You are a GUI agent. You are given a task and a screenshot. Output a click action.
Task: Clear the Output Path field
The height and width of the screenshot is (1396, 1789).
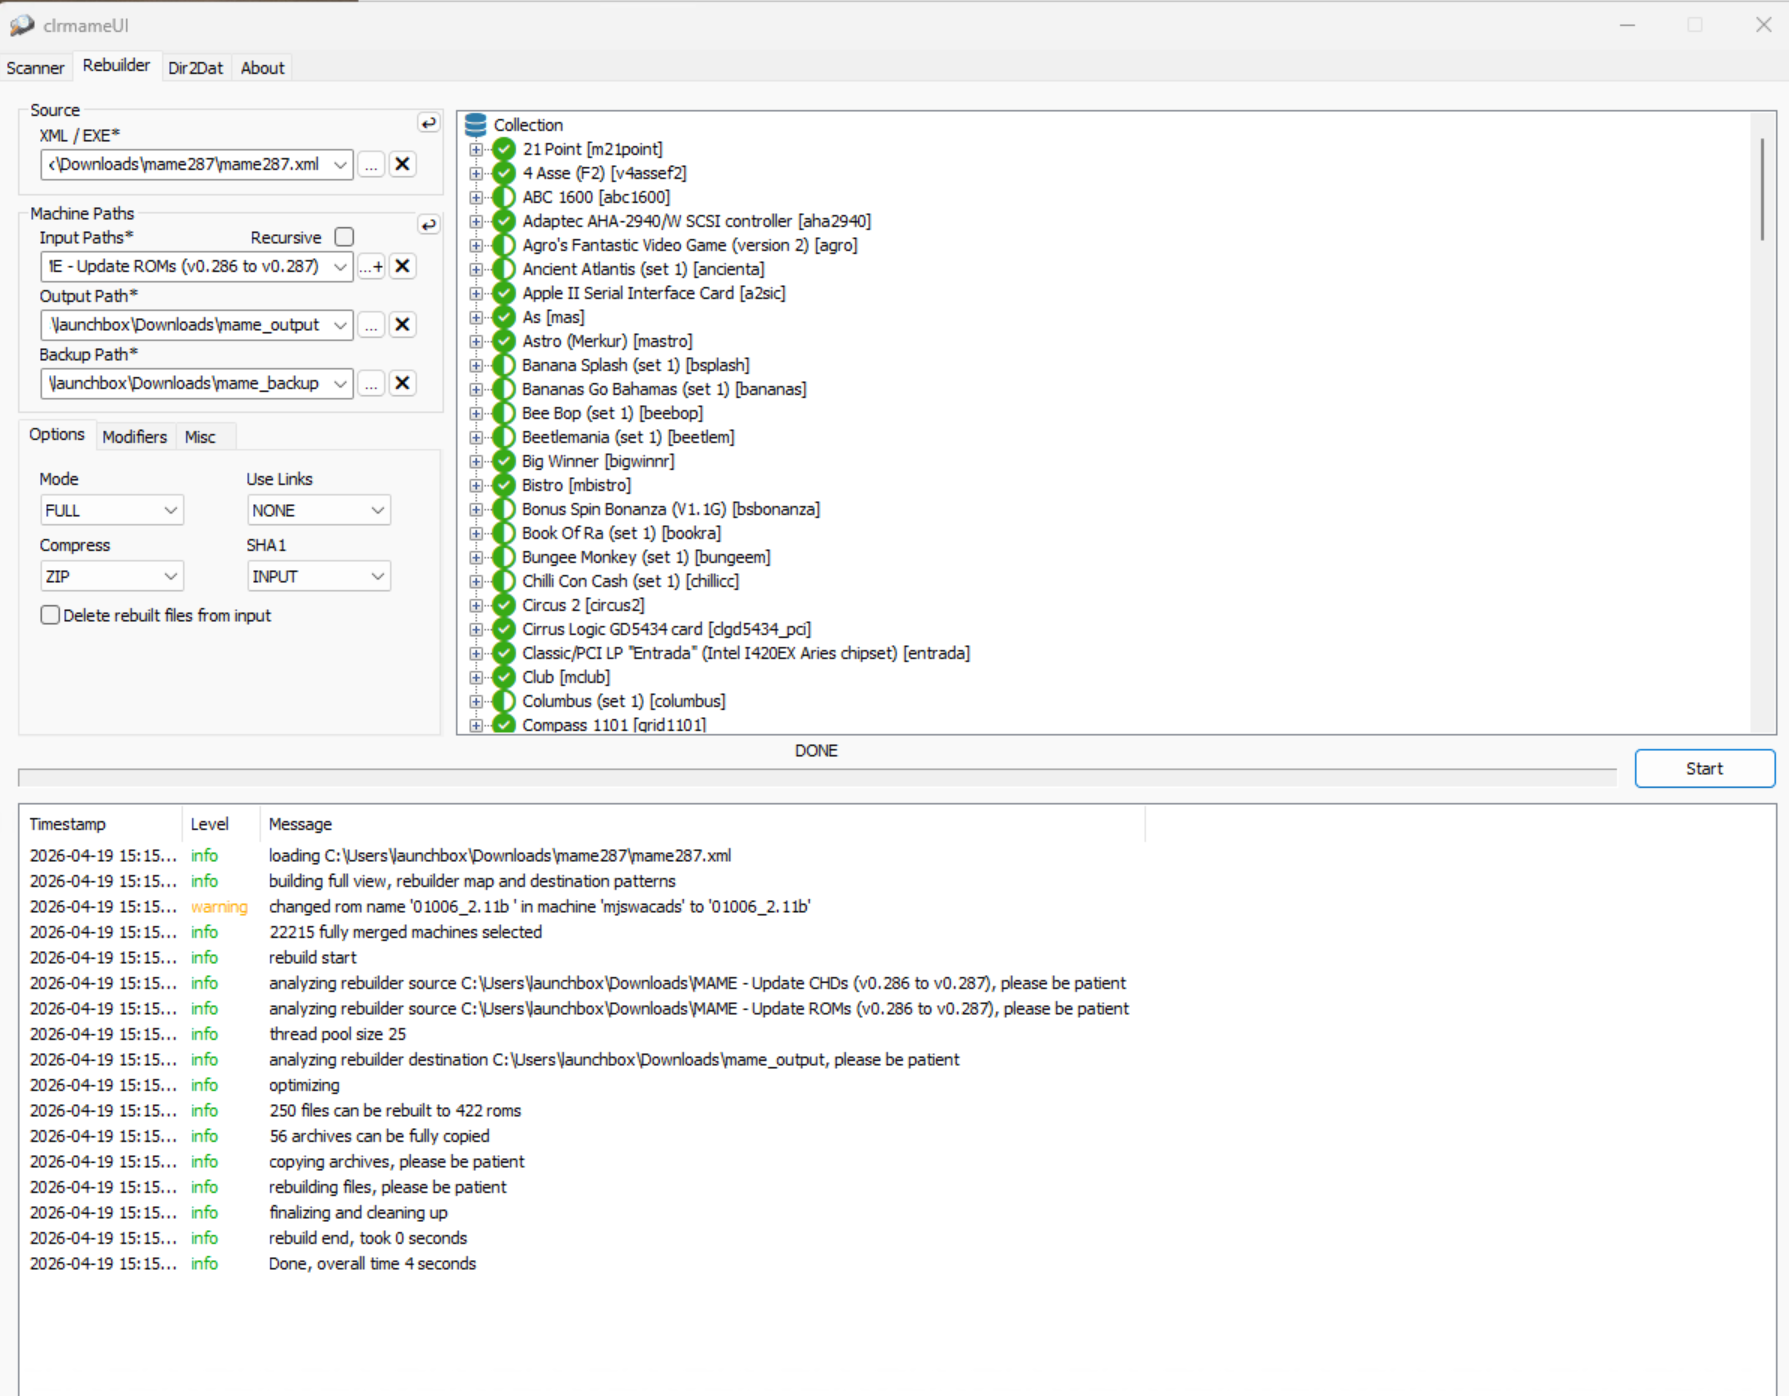click(402, 325)
